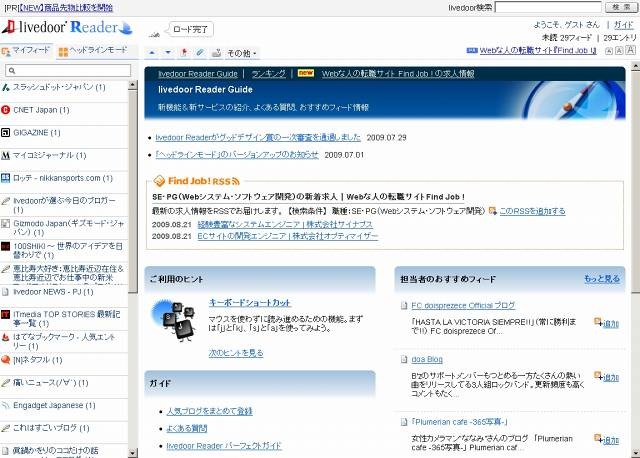Image resolution: width=640 pixels, height=458 pixels.
Task: Click the livedoor Reader logo
Action: 67,27
